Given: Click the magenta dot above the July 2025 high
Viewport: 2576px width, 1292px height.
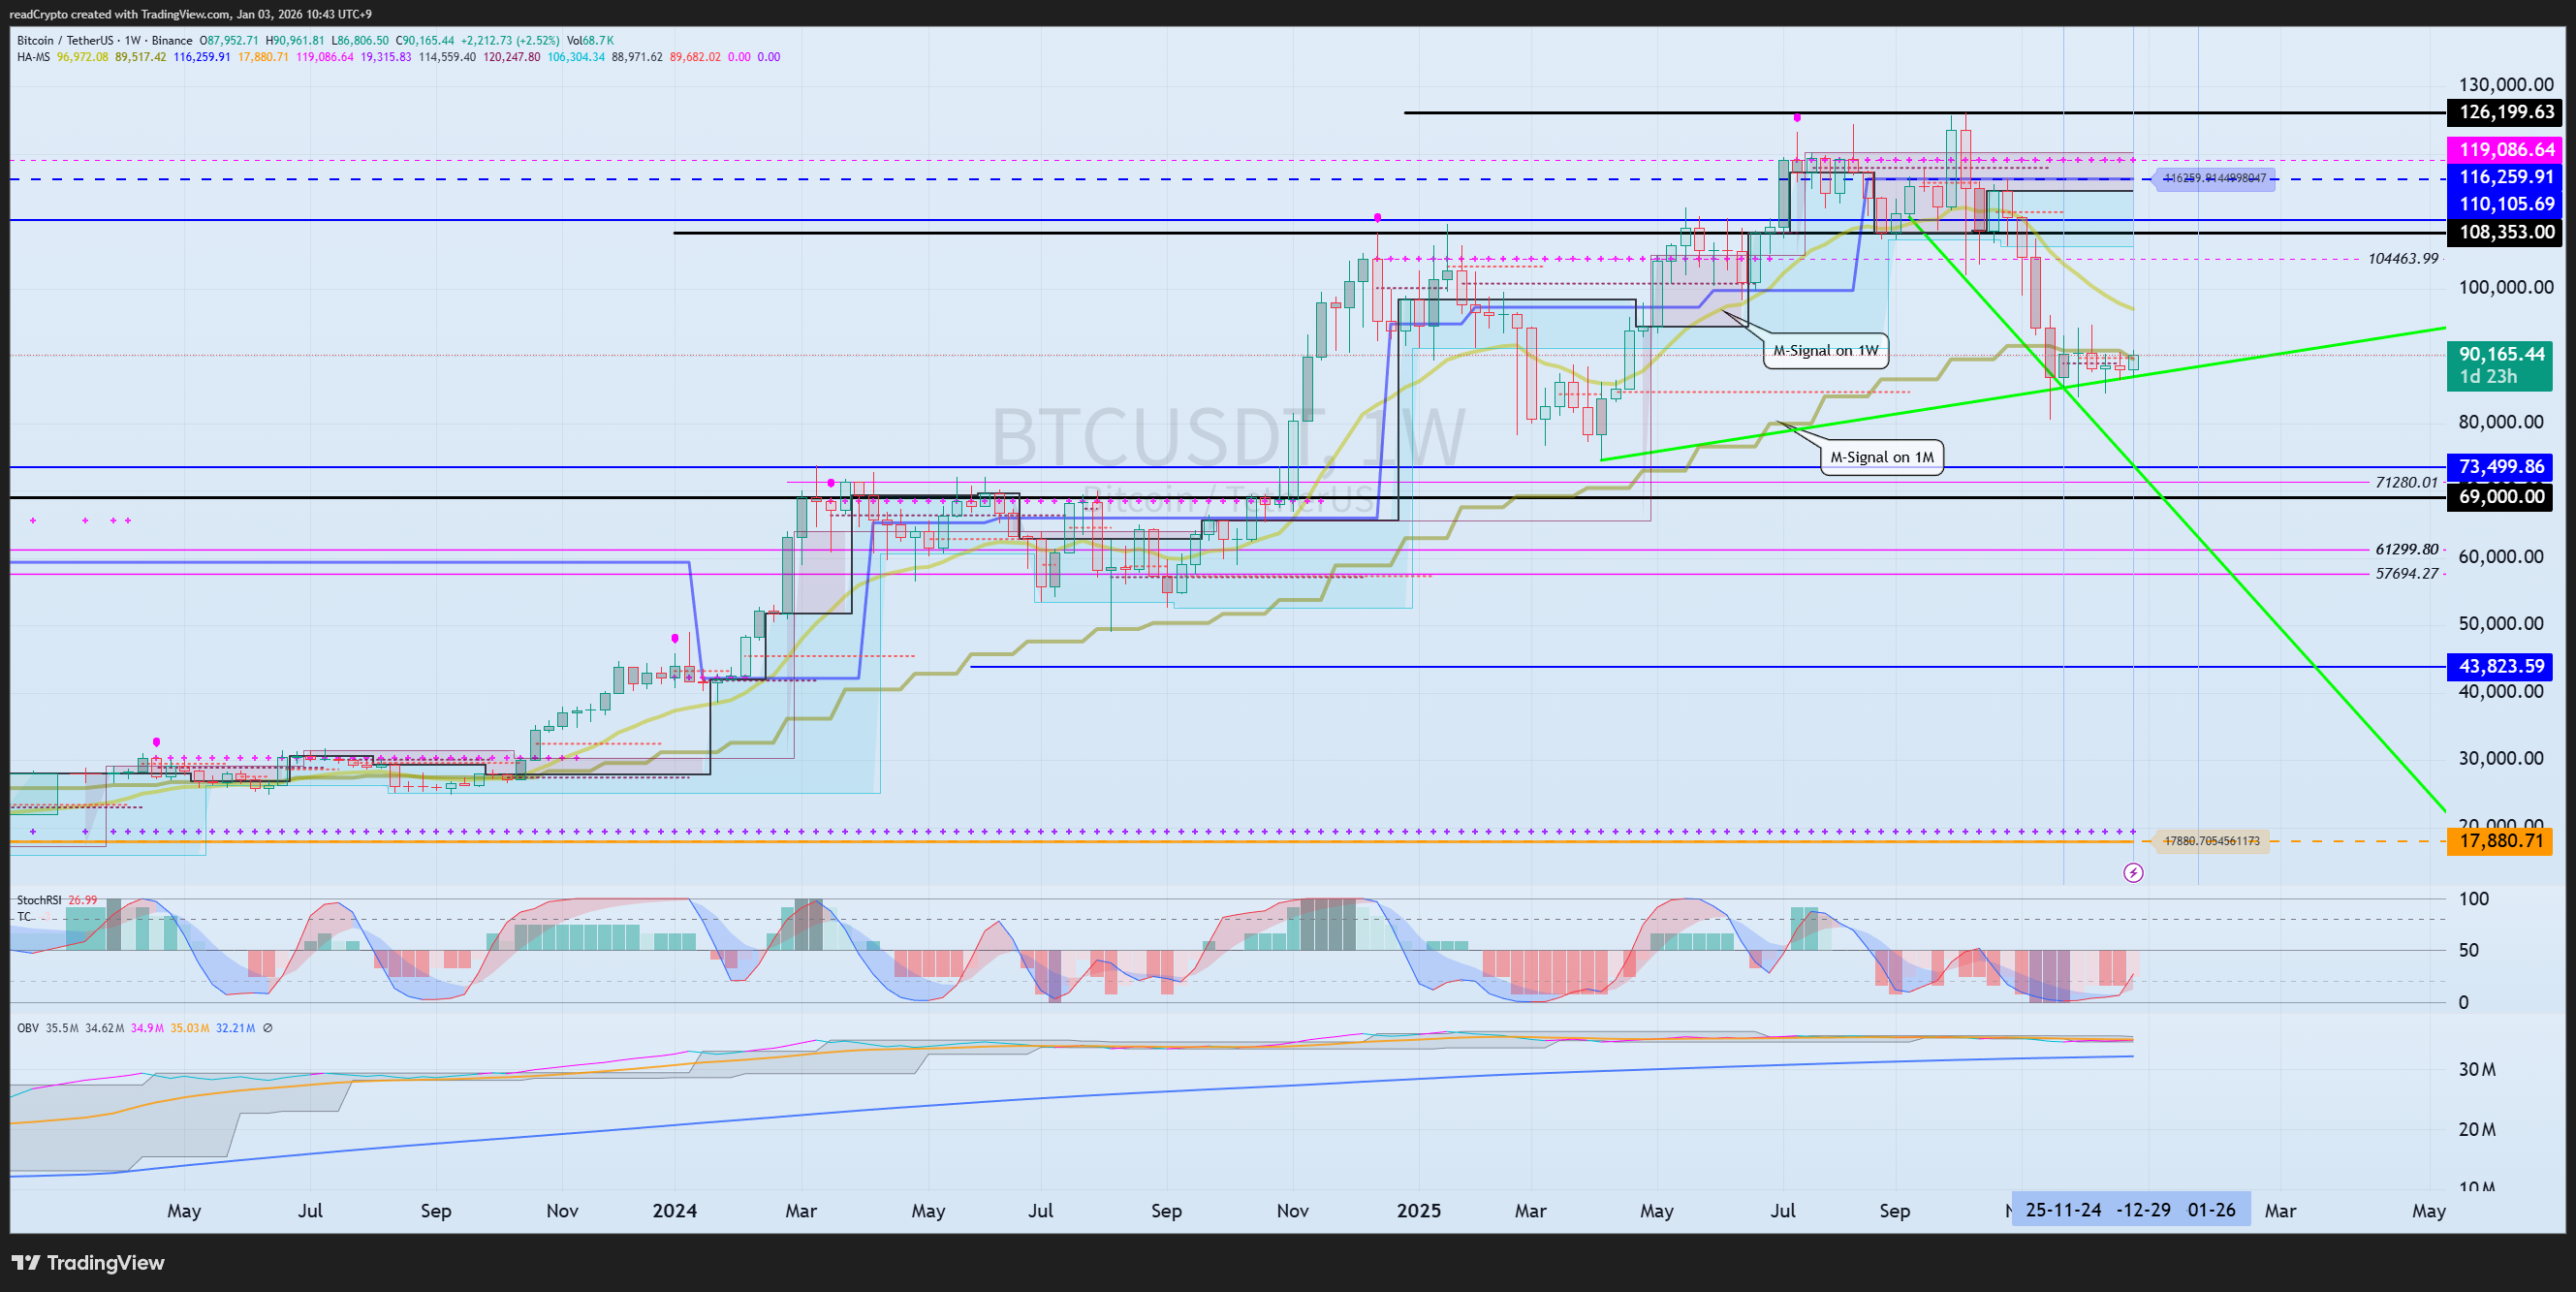Looking at the screenshot, I should (x=1797, y=118).
